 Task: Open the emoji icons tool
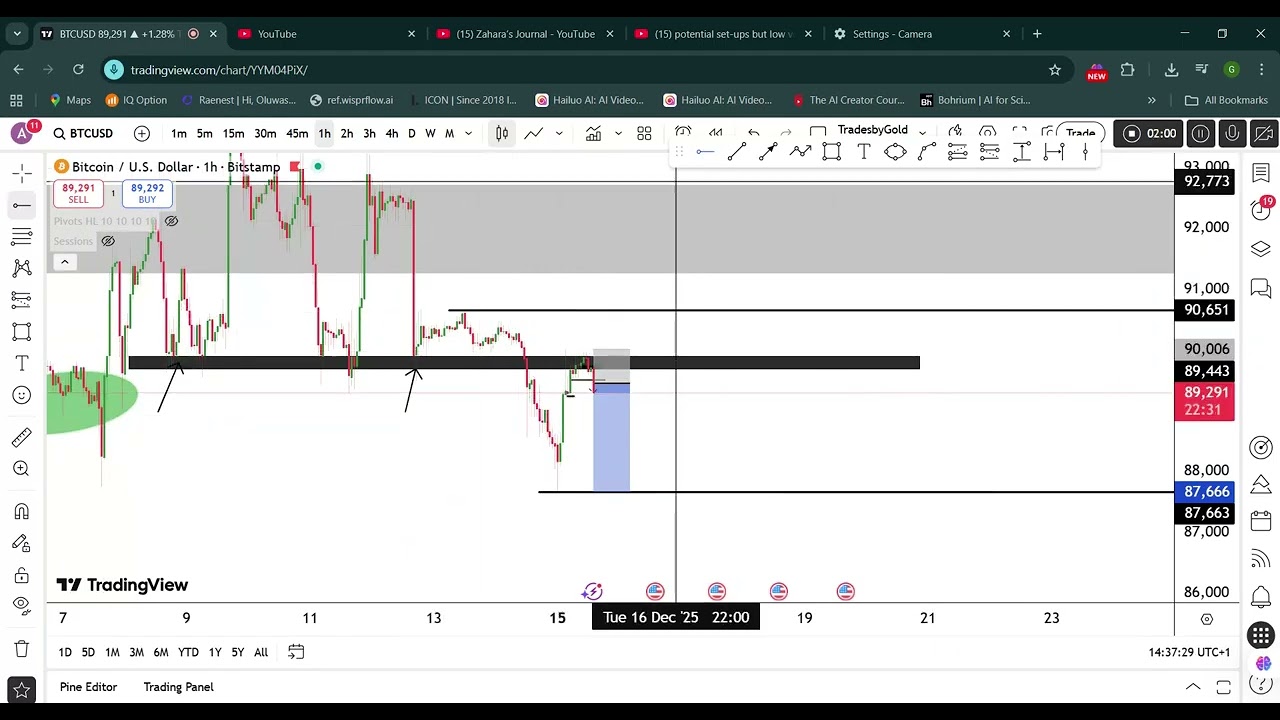point(21,395)
